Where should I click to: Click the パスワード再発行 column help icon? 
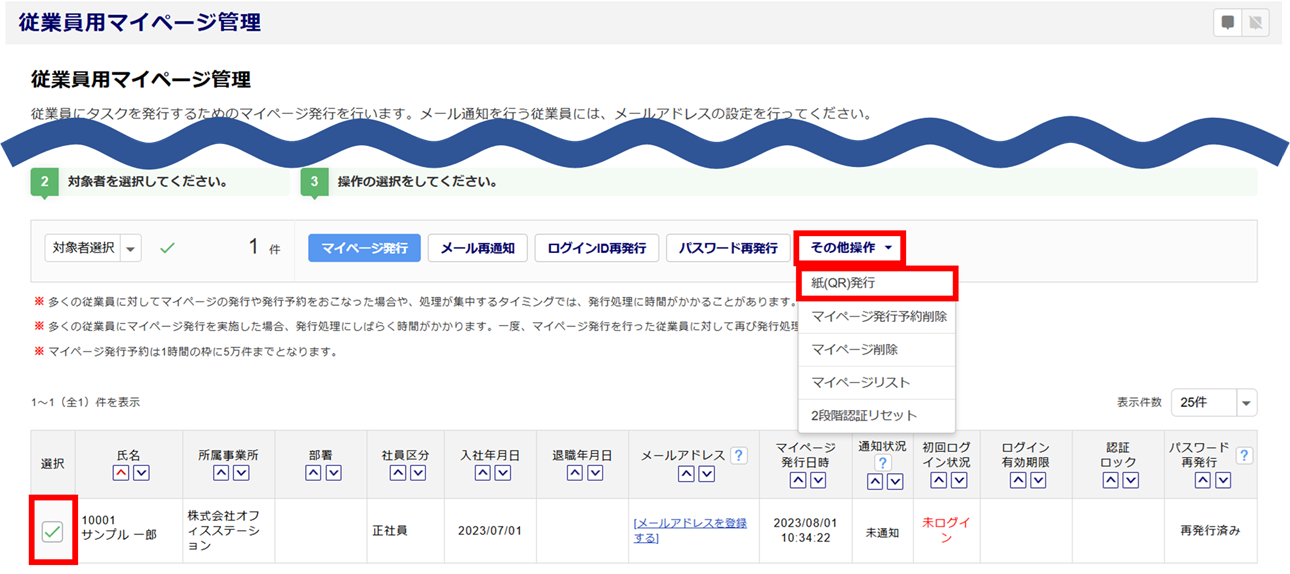coord(1244,456)
